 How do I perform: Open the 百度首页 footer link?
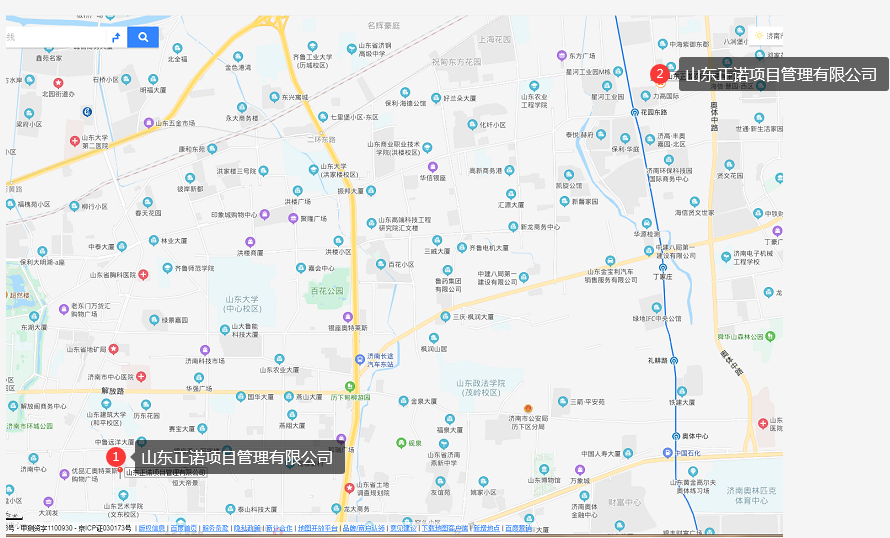point(184,528)
